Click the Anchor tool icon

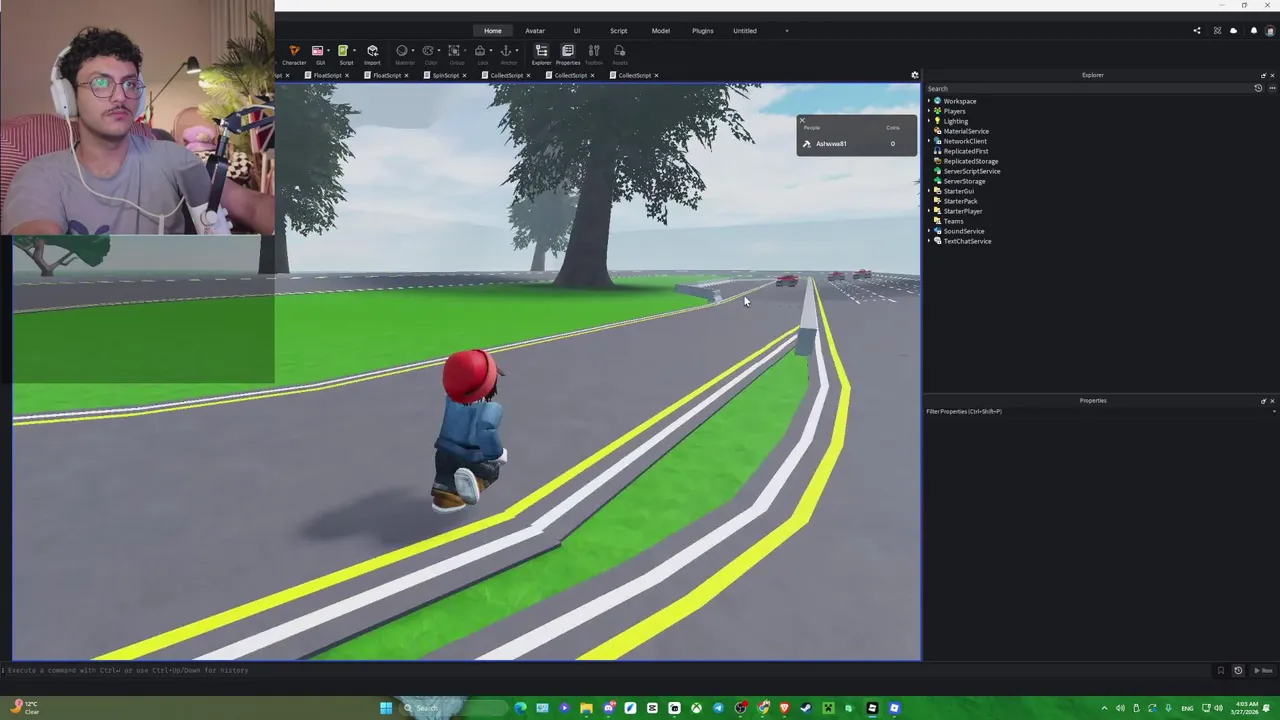[506, 51]
